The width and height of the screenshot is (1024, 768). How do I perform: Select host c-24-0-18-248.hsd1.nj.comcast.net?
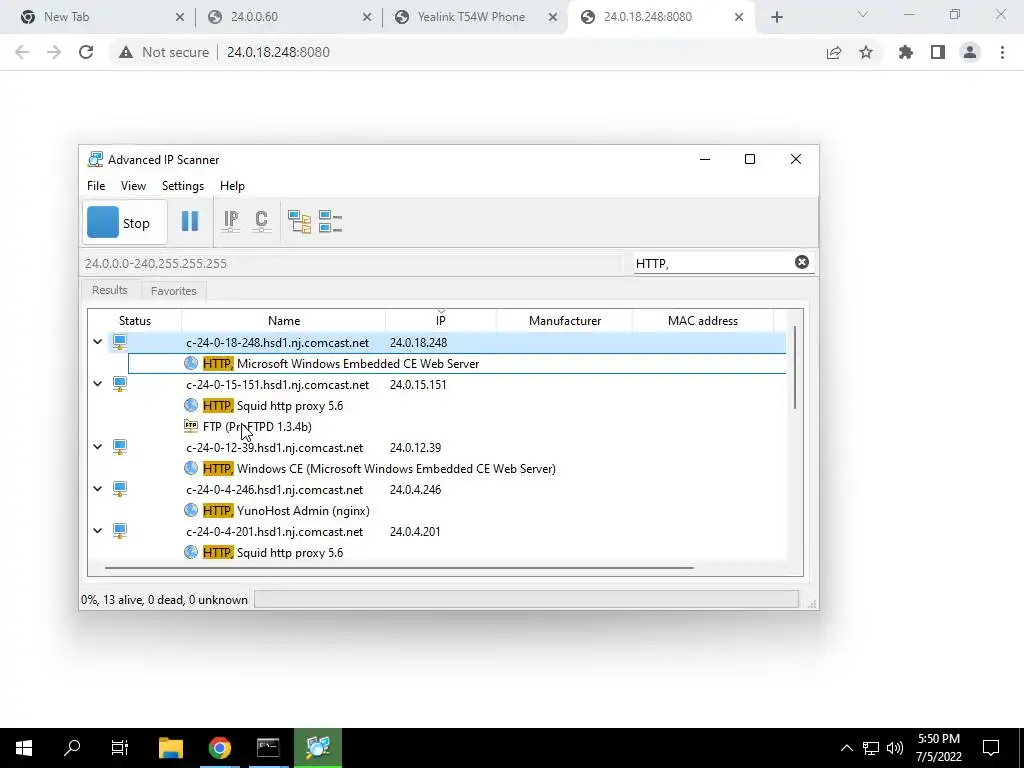point(278,343)
